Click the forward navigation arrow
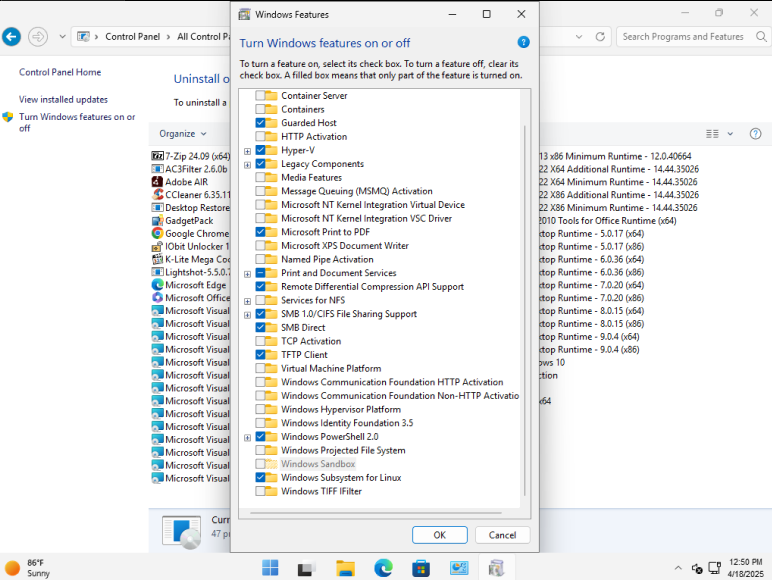This screenshot has height=580, width=772. (x=38, y=36)
